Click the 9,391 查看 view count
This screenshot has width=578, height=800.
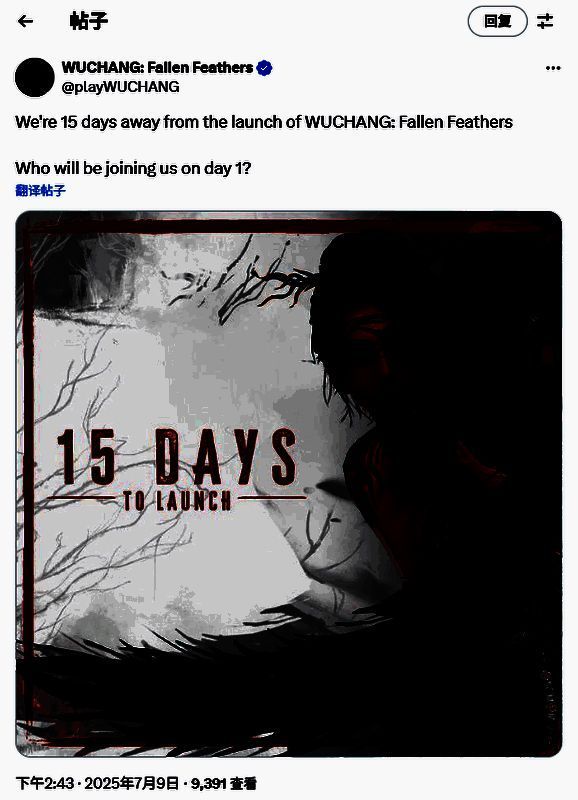click(x=223, y=783)
